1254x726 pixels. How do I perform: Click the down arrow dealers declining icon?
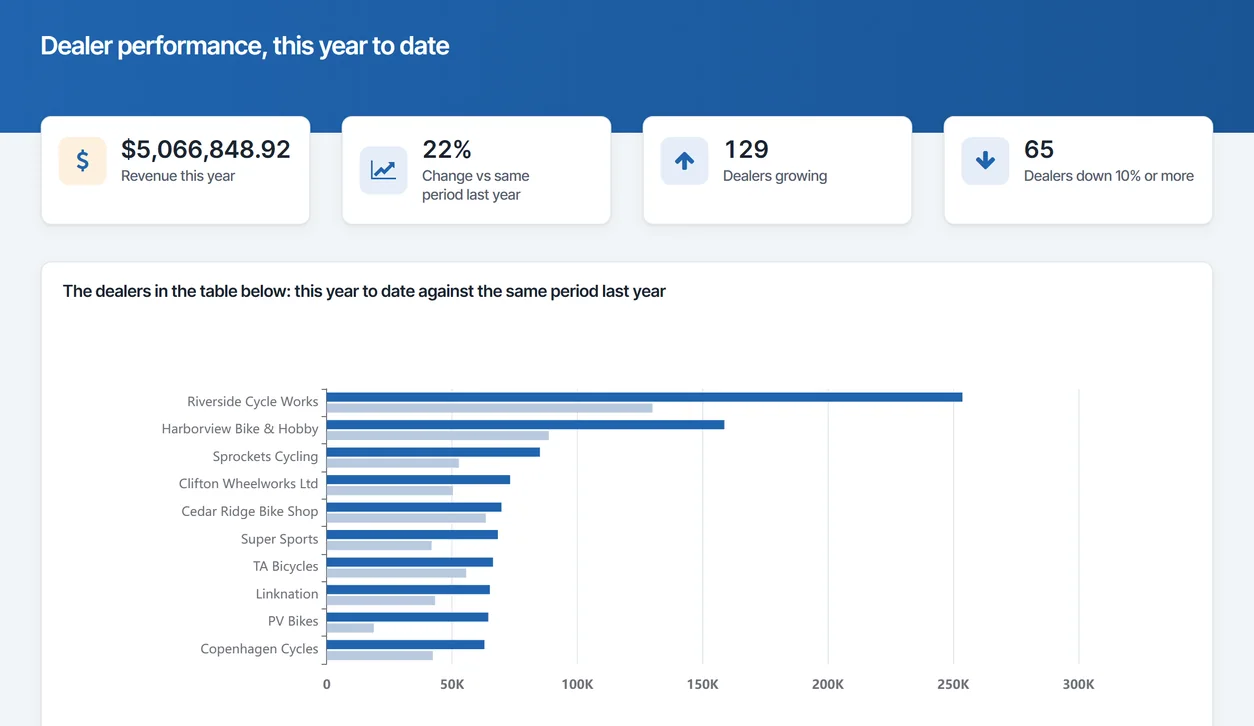(986, 161)
